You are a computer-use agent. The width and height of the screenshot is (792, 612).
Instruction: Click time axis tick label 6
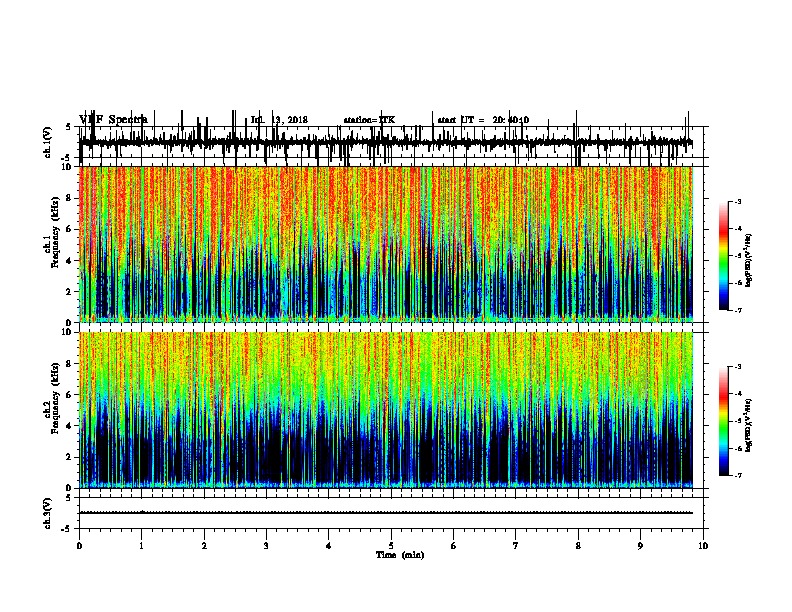click(454, 546)
